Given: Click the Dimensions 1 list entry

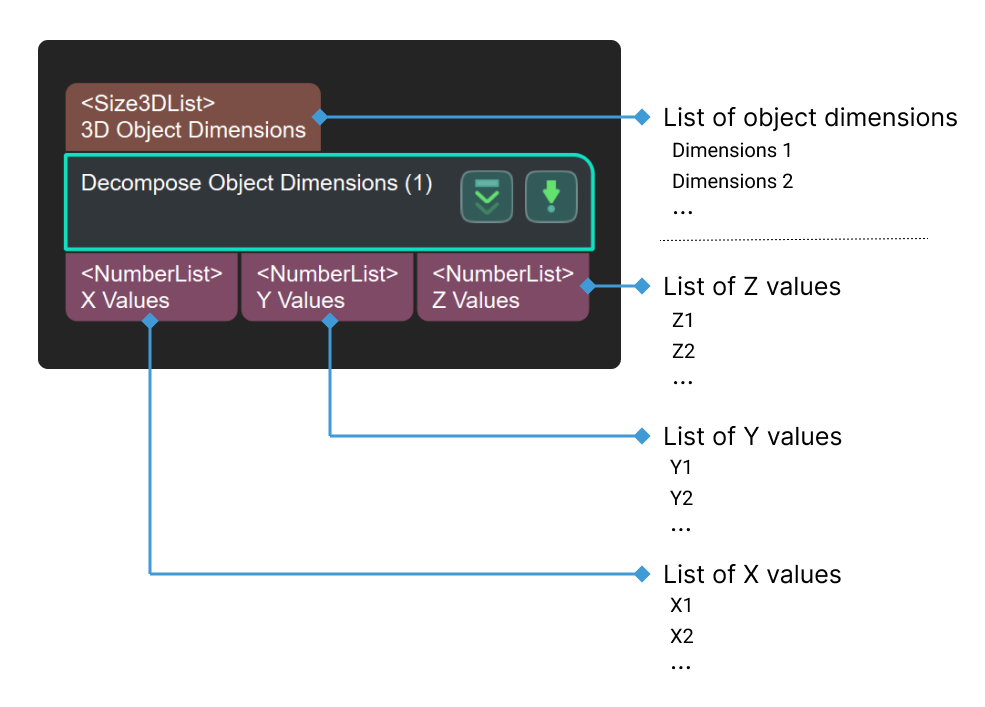Looking at the screenshot, I should pos(732,150).
